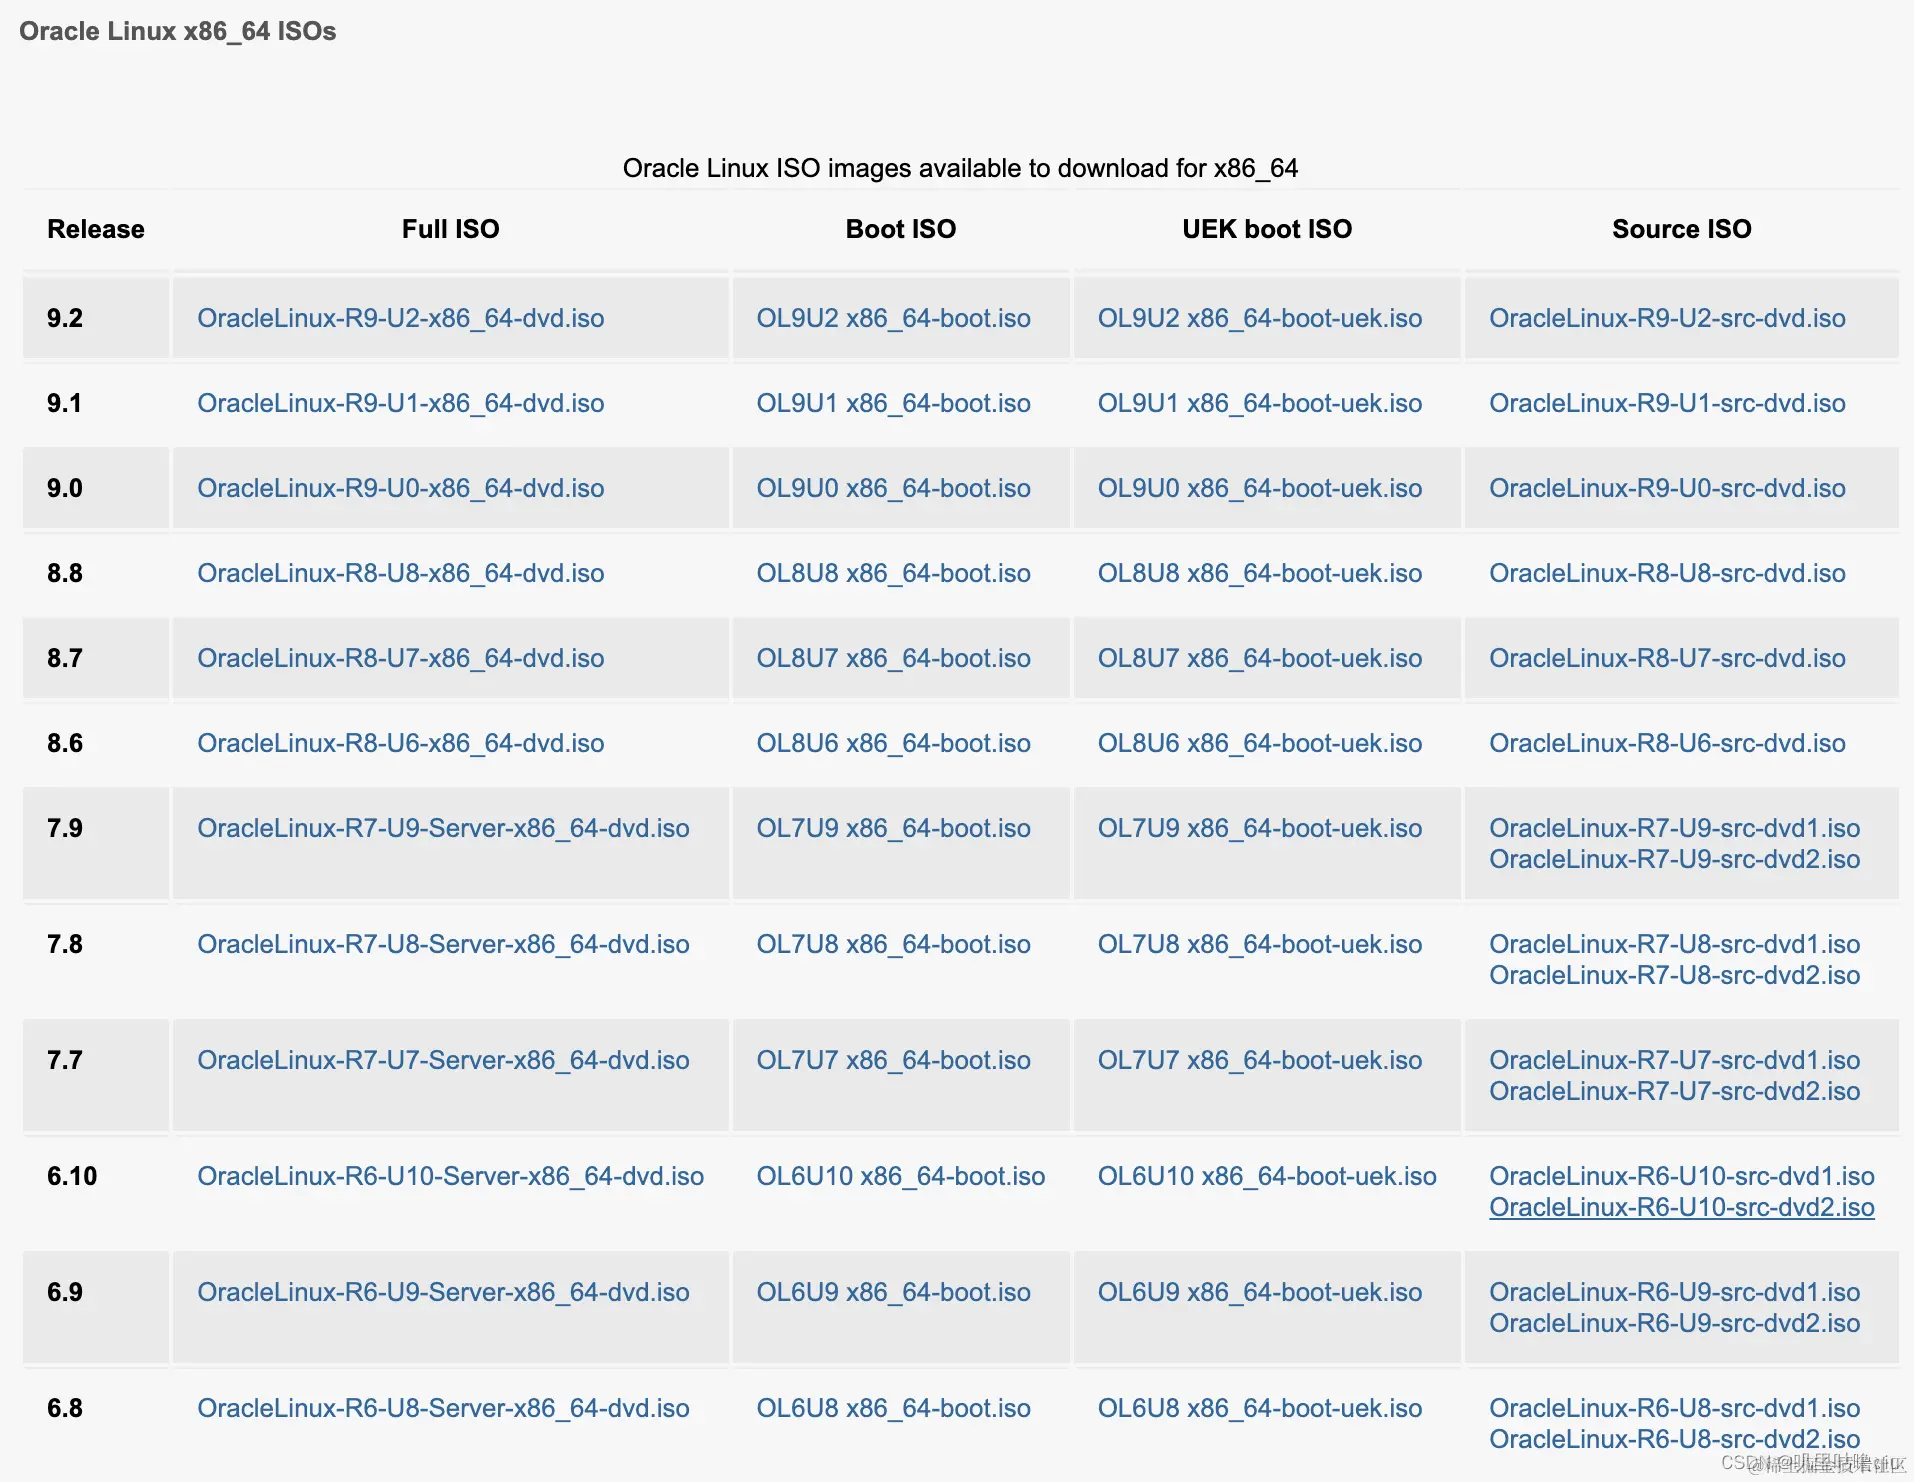
Task: Open OracleLinux-R8-U7-src-dvd.iso
Action: pyautogui.click(x=1667, y=658)
